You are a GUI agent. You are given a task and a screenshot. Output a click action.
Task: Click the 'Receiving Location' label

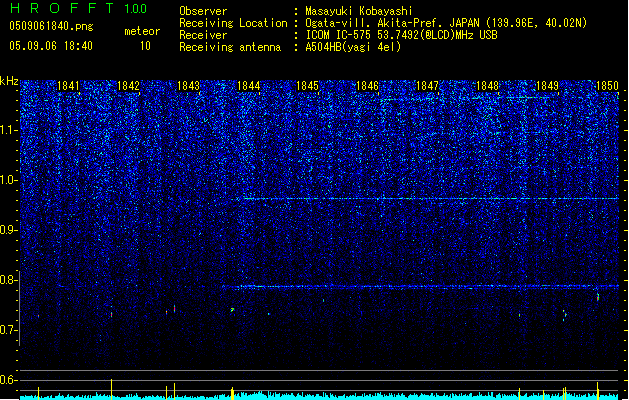coord(233,23)
